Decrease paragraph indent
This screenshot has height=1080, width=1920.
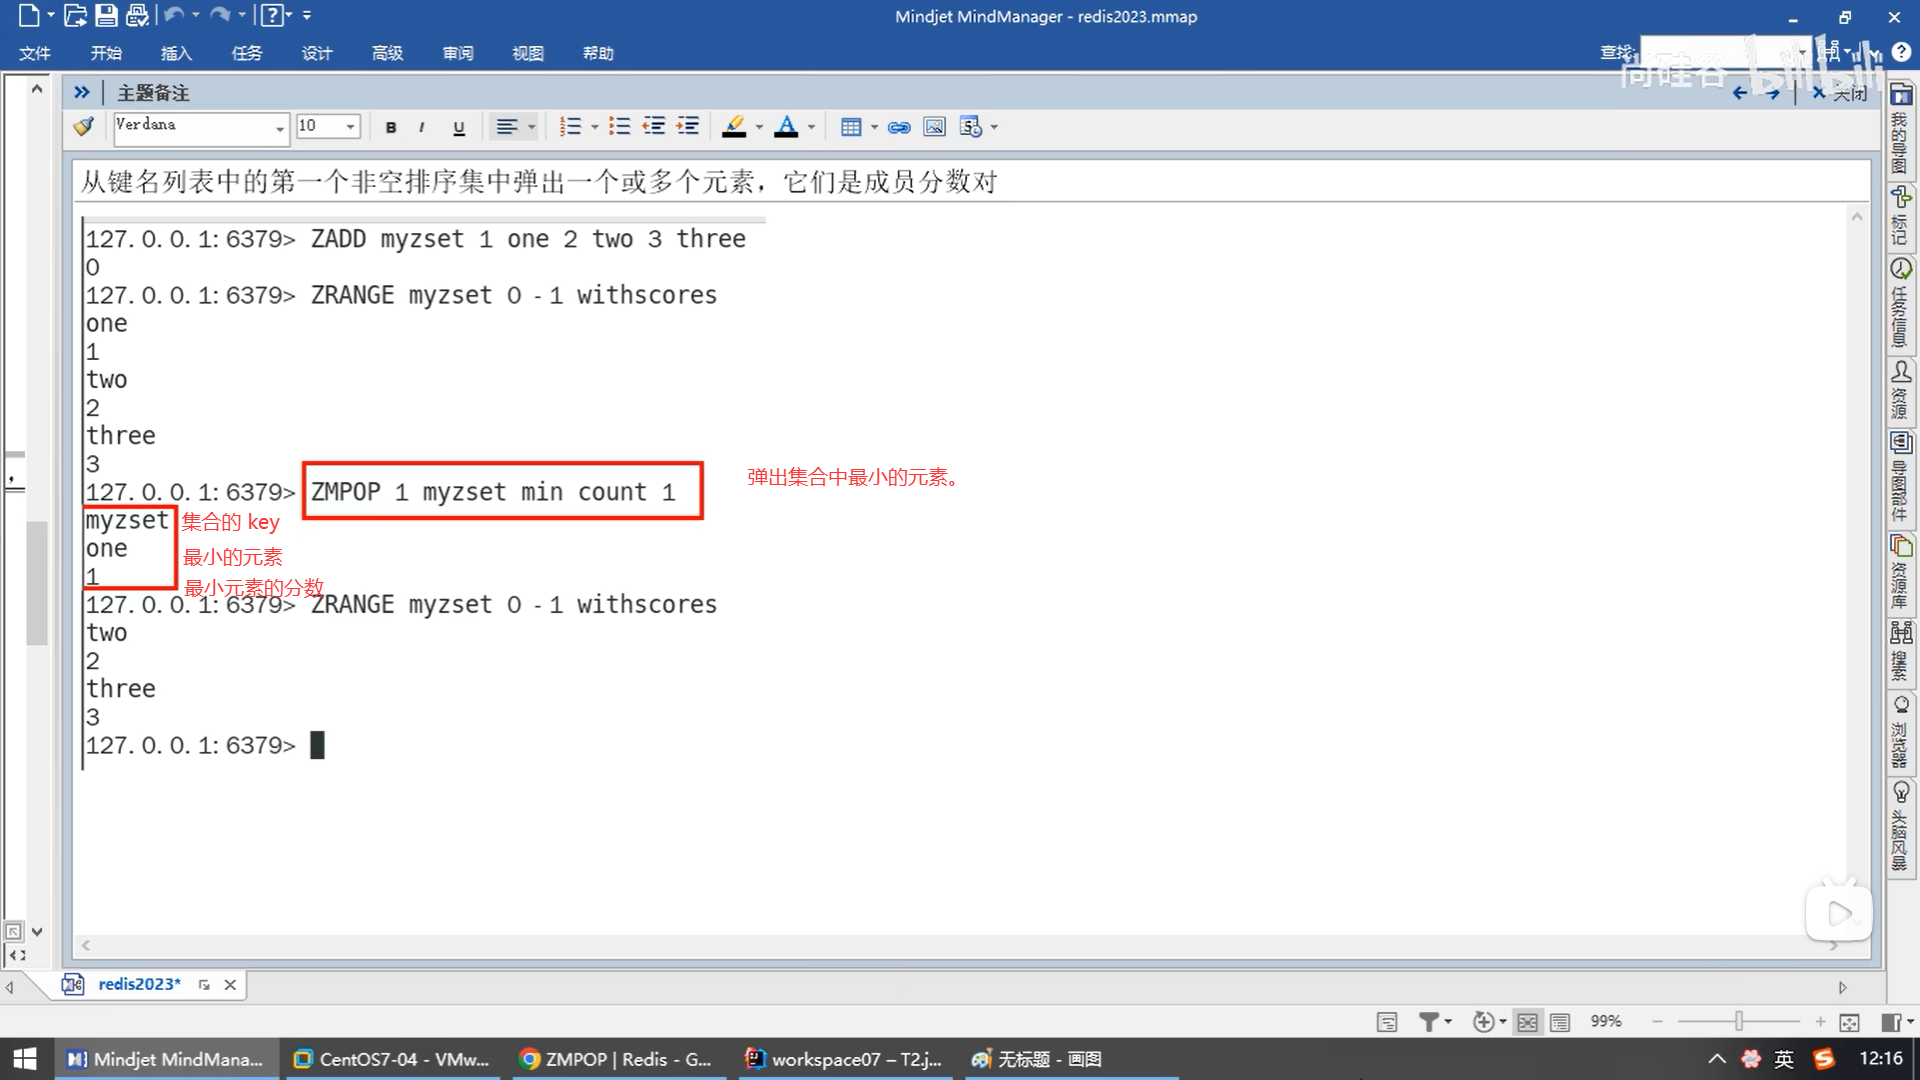[653, 126]
